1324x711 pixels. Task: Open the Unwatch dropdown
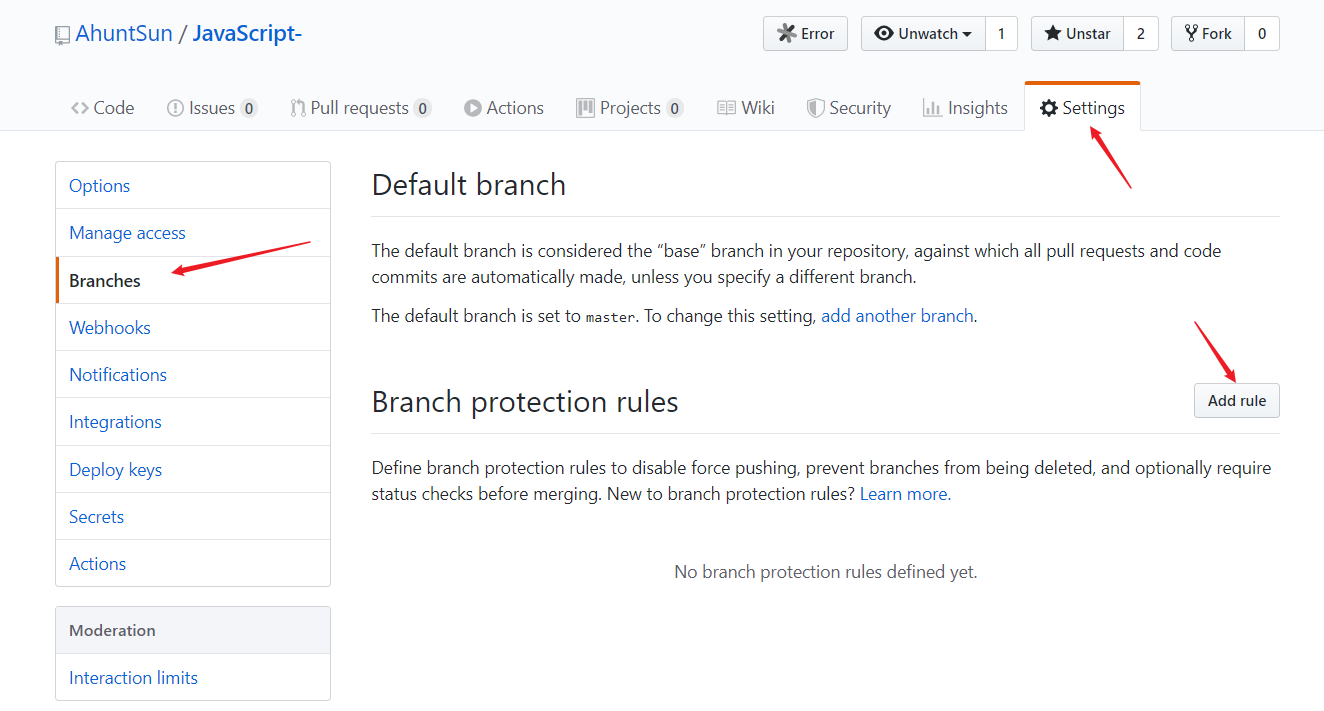coord(923,34)
